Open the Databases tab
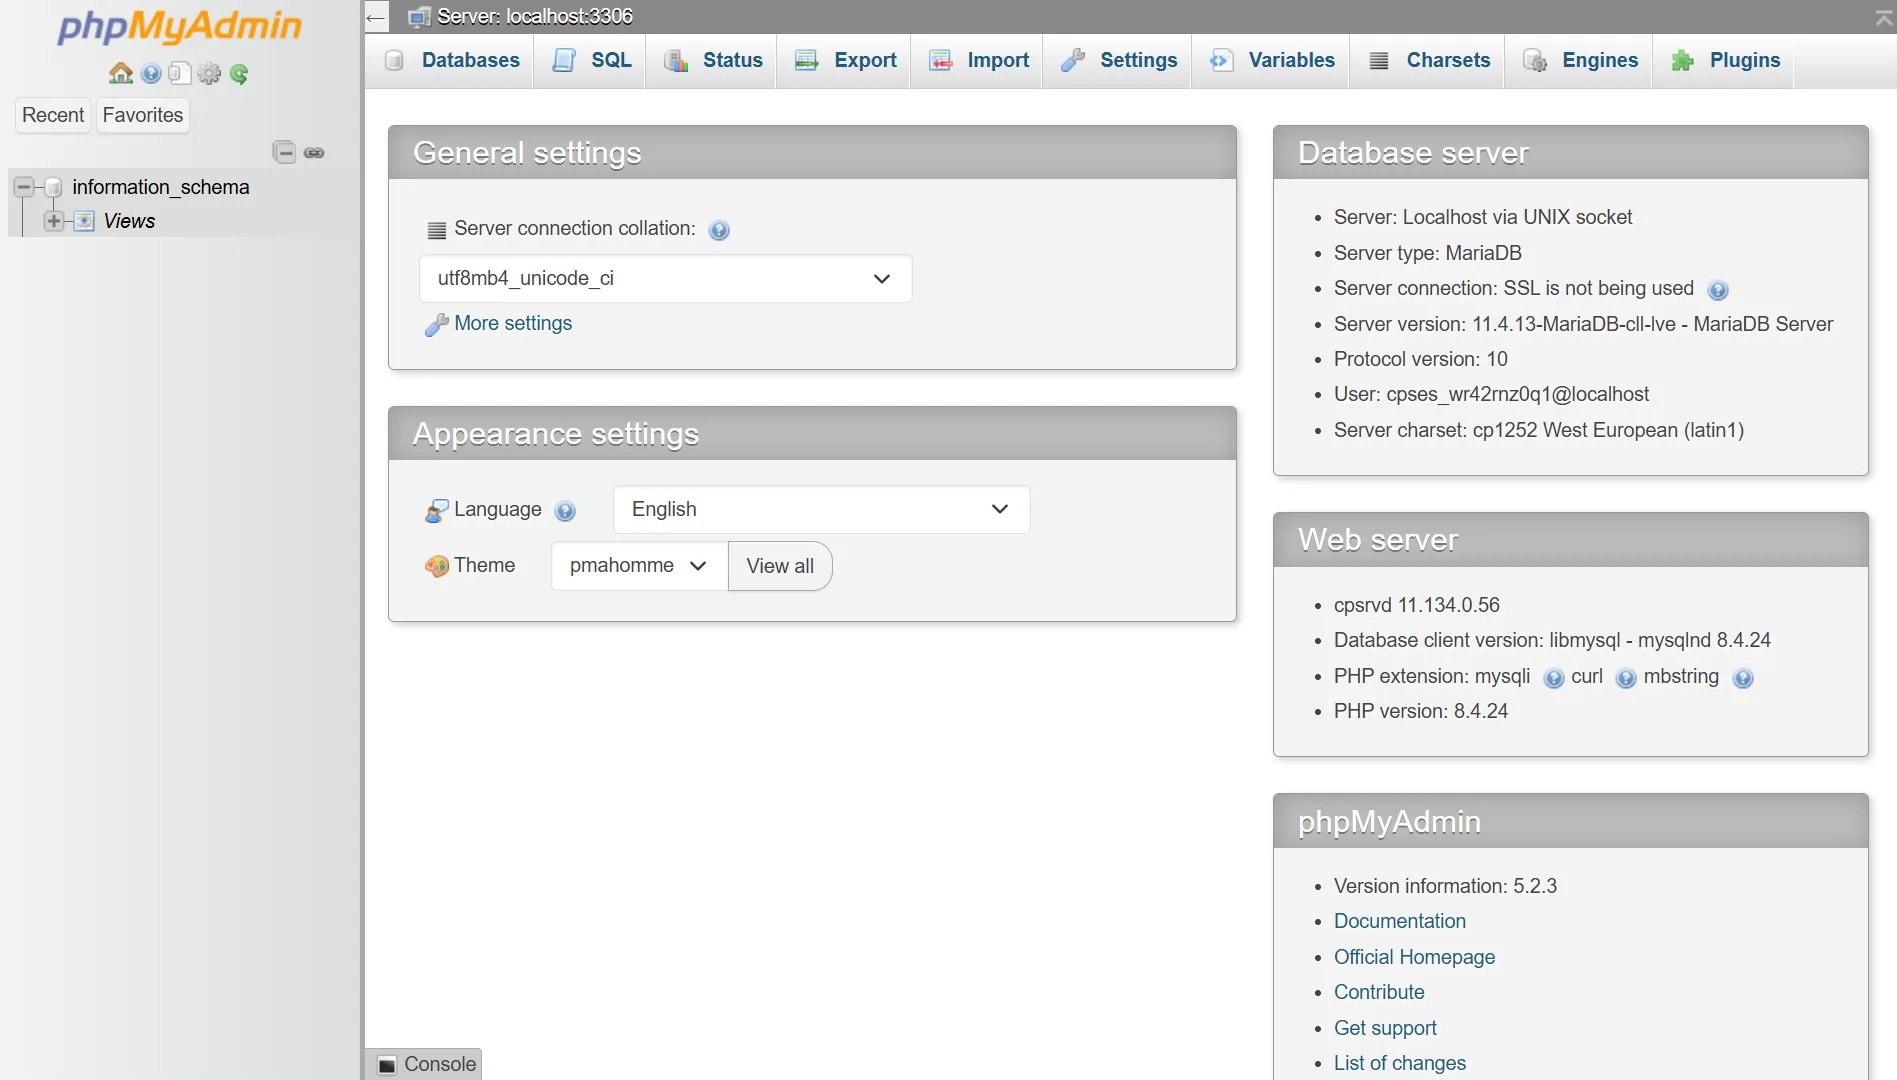The width and height of the screenshot is (1897, 1080). coord(452,60)
